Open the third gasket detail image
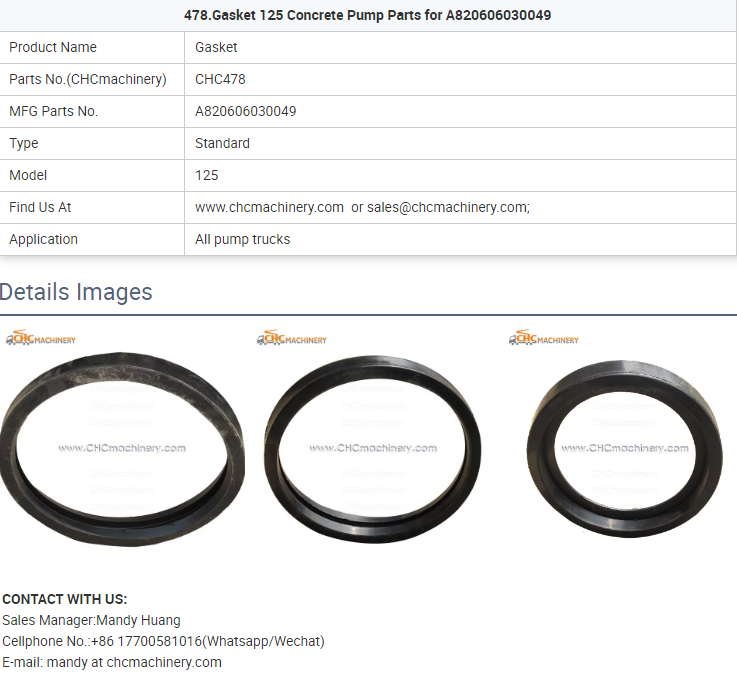Screen dimensions: 737x679 625,449
